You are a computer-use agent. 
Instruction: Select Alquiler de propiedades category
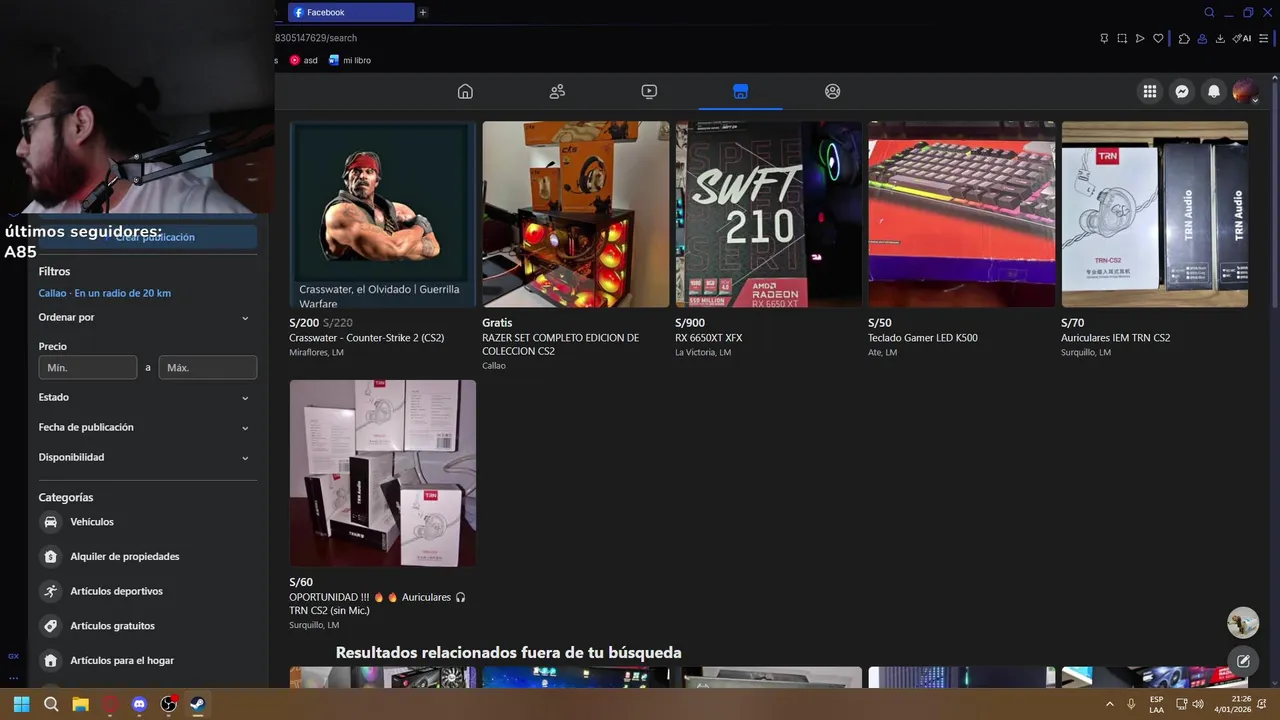(147, 556)
